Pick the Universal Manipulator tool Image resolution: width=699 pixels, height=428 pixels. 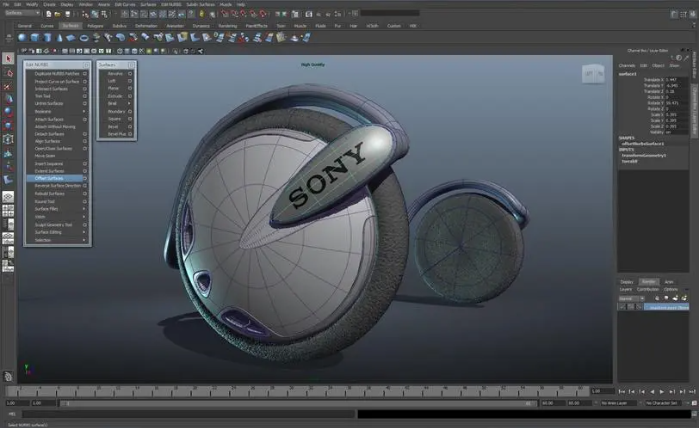tap(8, 139)
